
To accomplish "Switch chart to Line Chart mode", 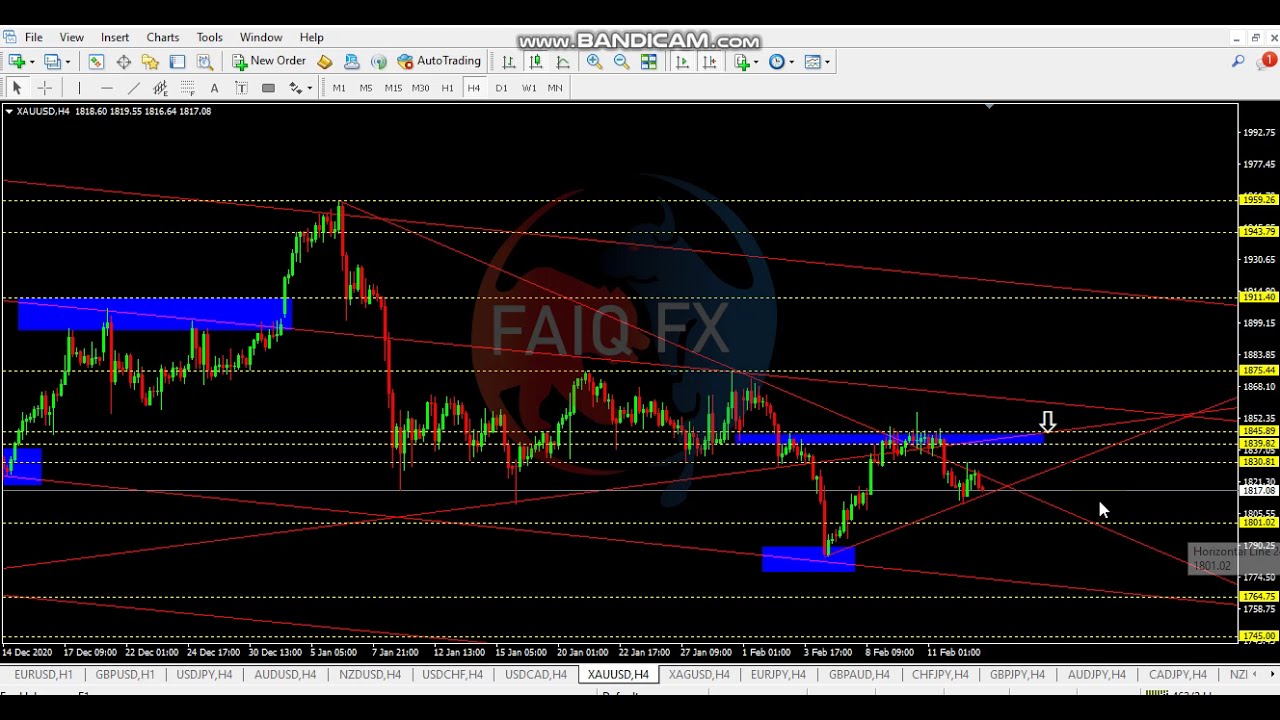I will pyautogui.click(x=562, y=62).
